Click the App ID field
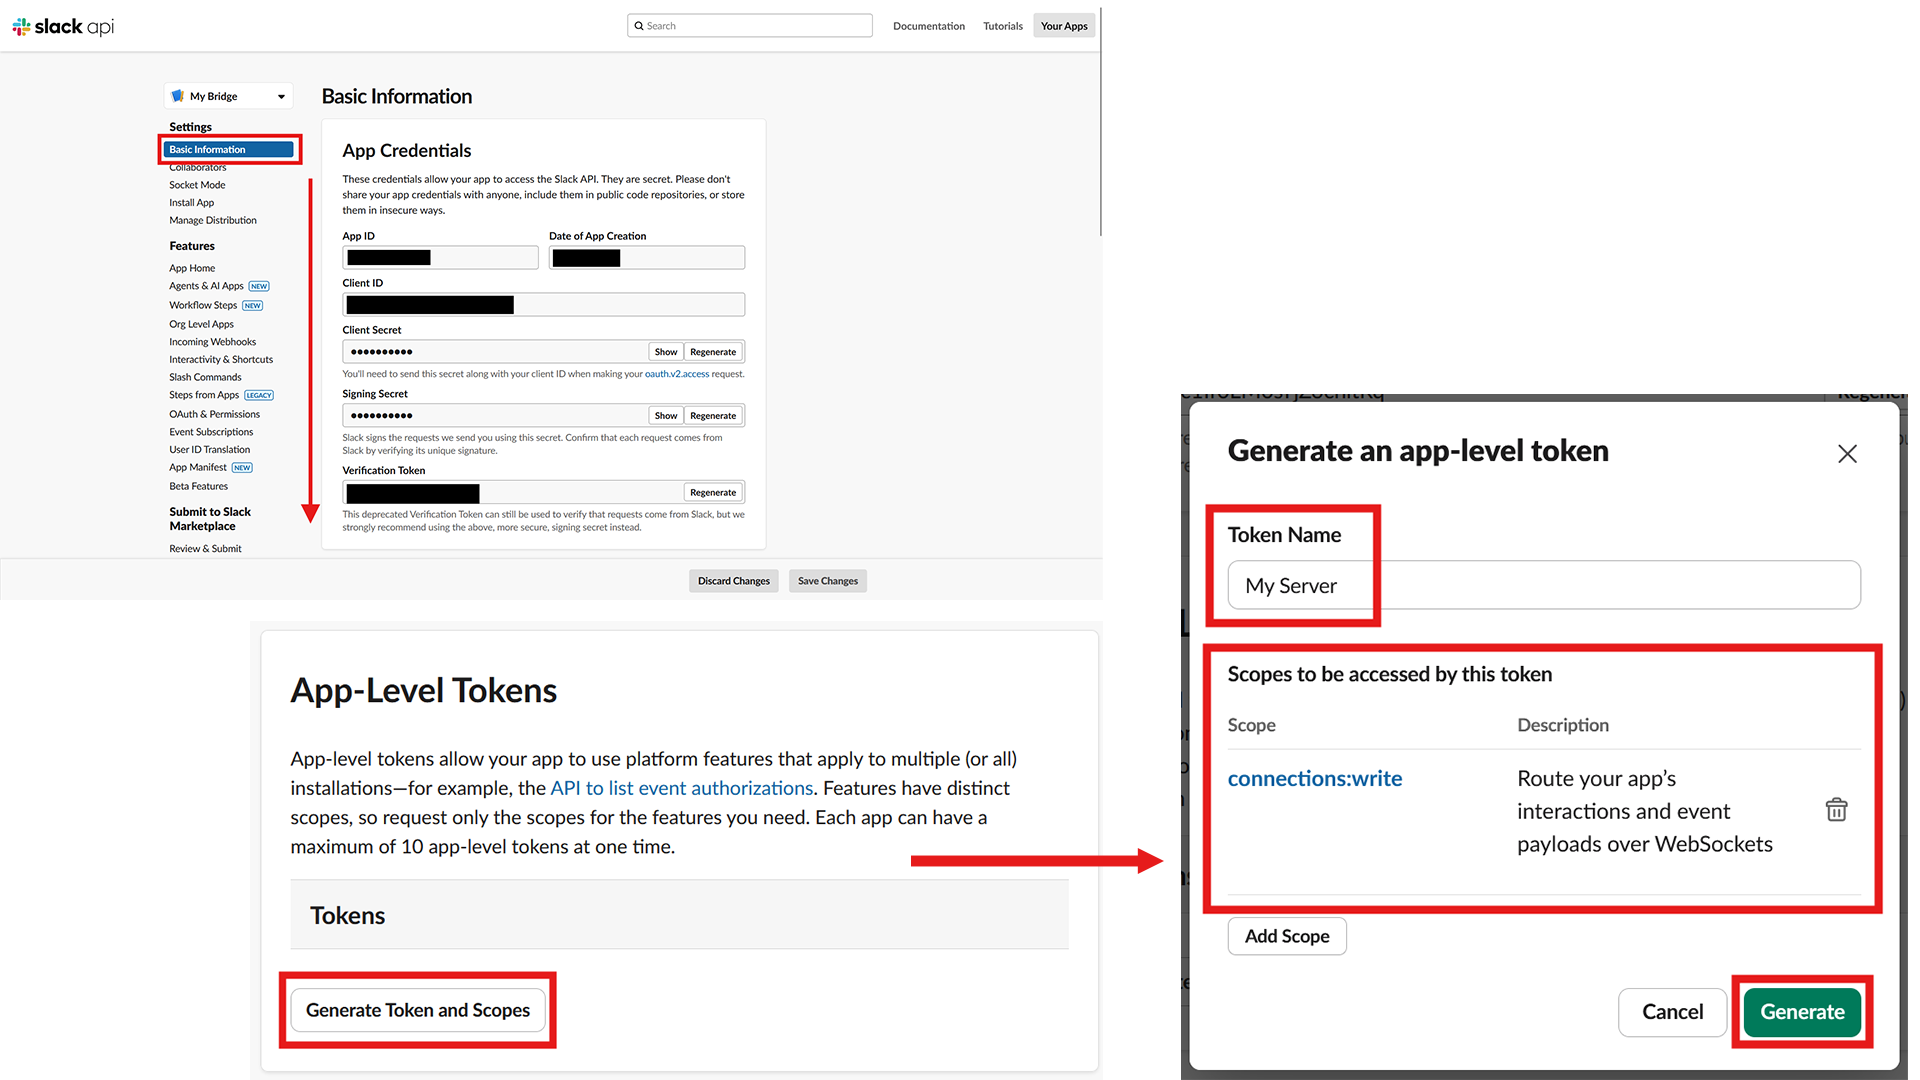Viewport: 1920px width, 1080px height. [x=440, y=258]
